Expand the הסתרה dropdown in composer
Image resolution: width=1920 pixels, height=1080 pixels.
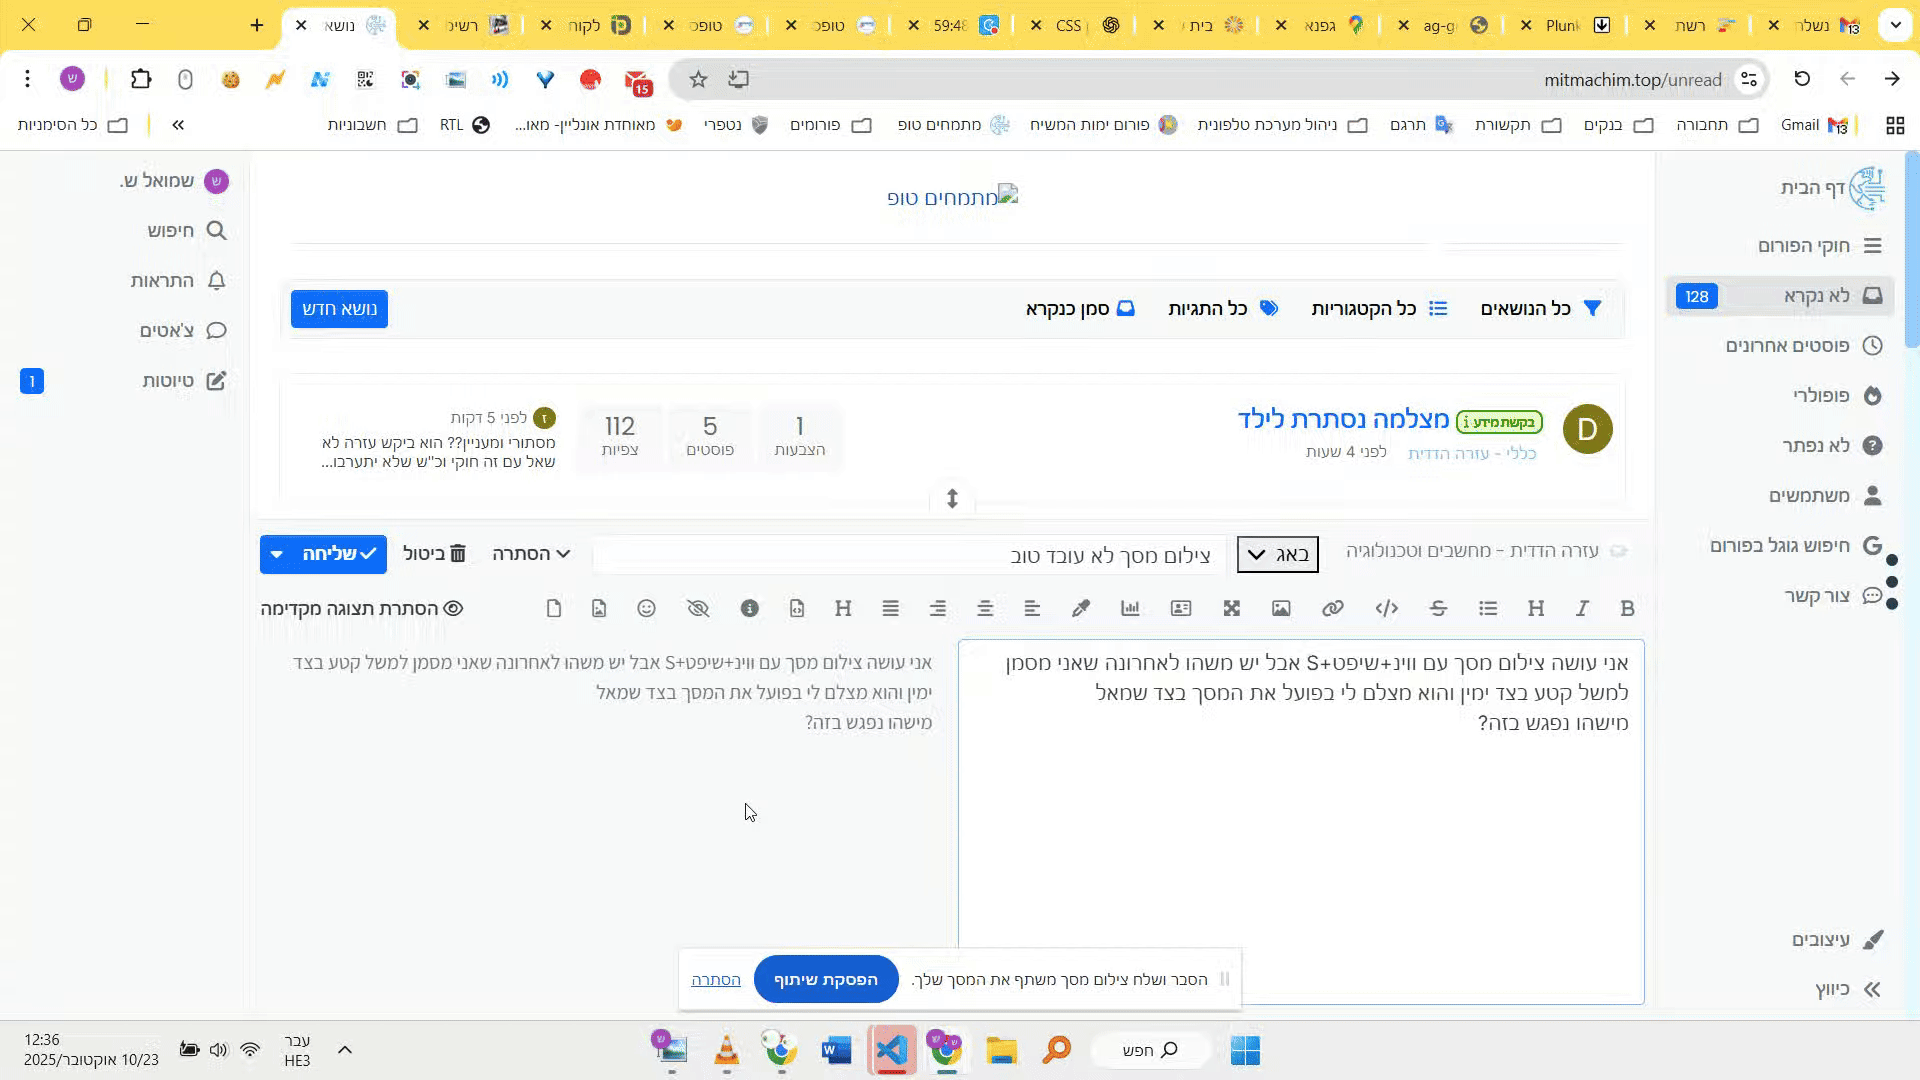[531, 553]
